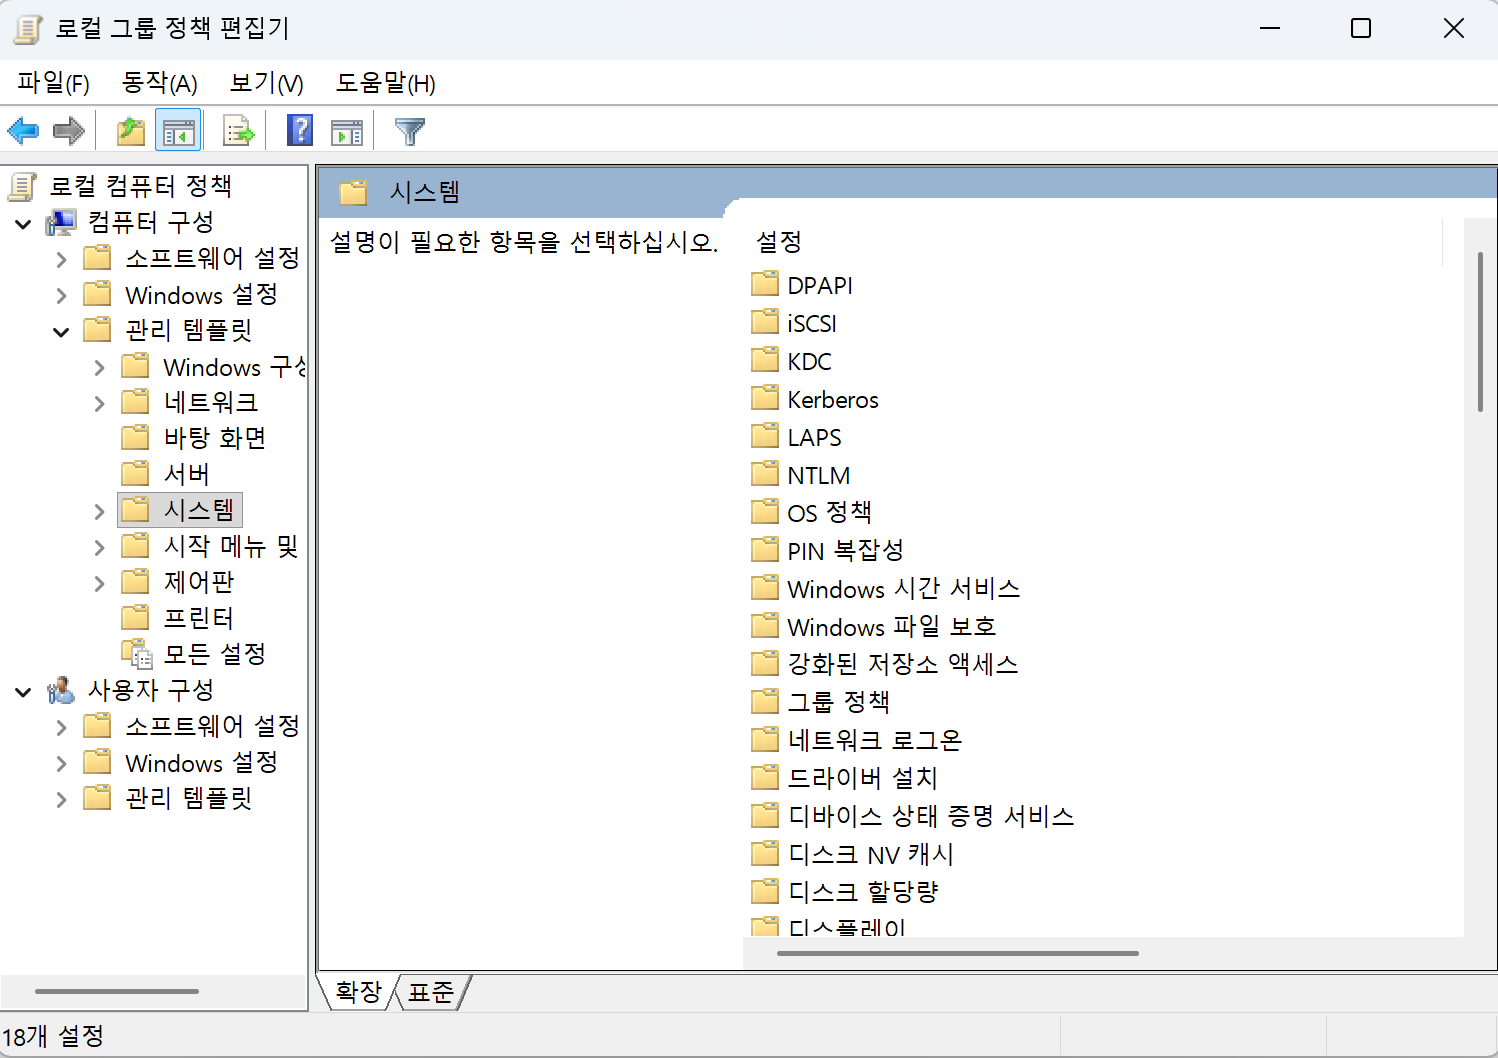Viewport: 1498px width, 1058px height.
Task: Expand 사용자 구성 under 관리 템플릿
Action: (62, 798)
